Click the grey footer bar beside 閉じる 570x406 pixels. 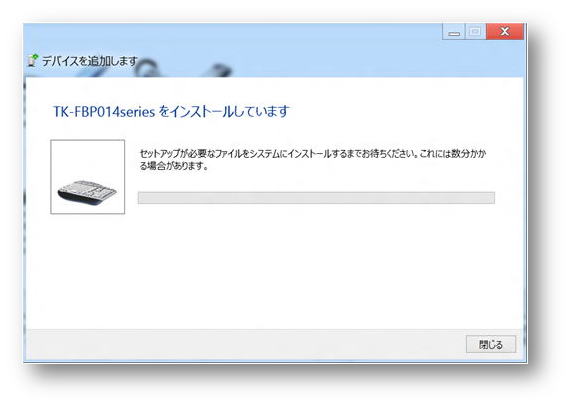click(x=244, y=344)
